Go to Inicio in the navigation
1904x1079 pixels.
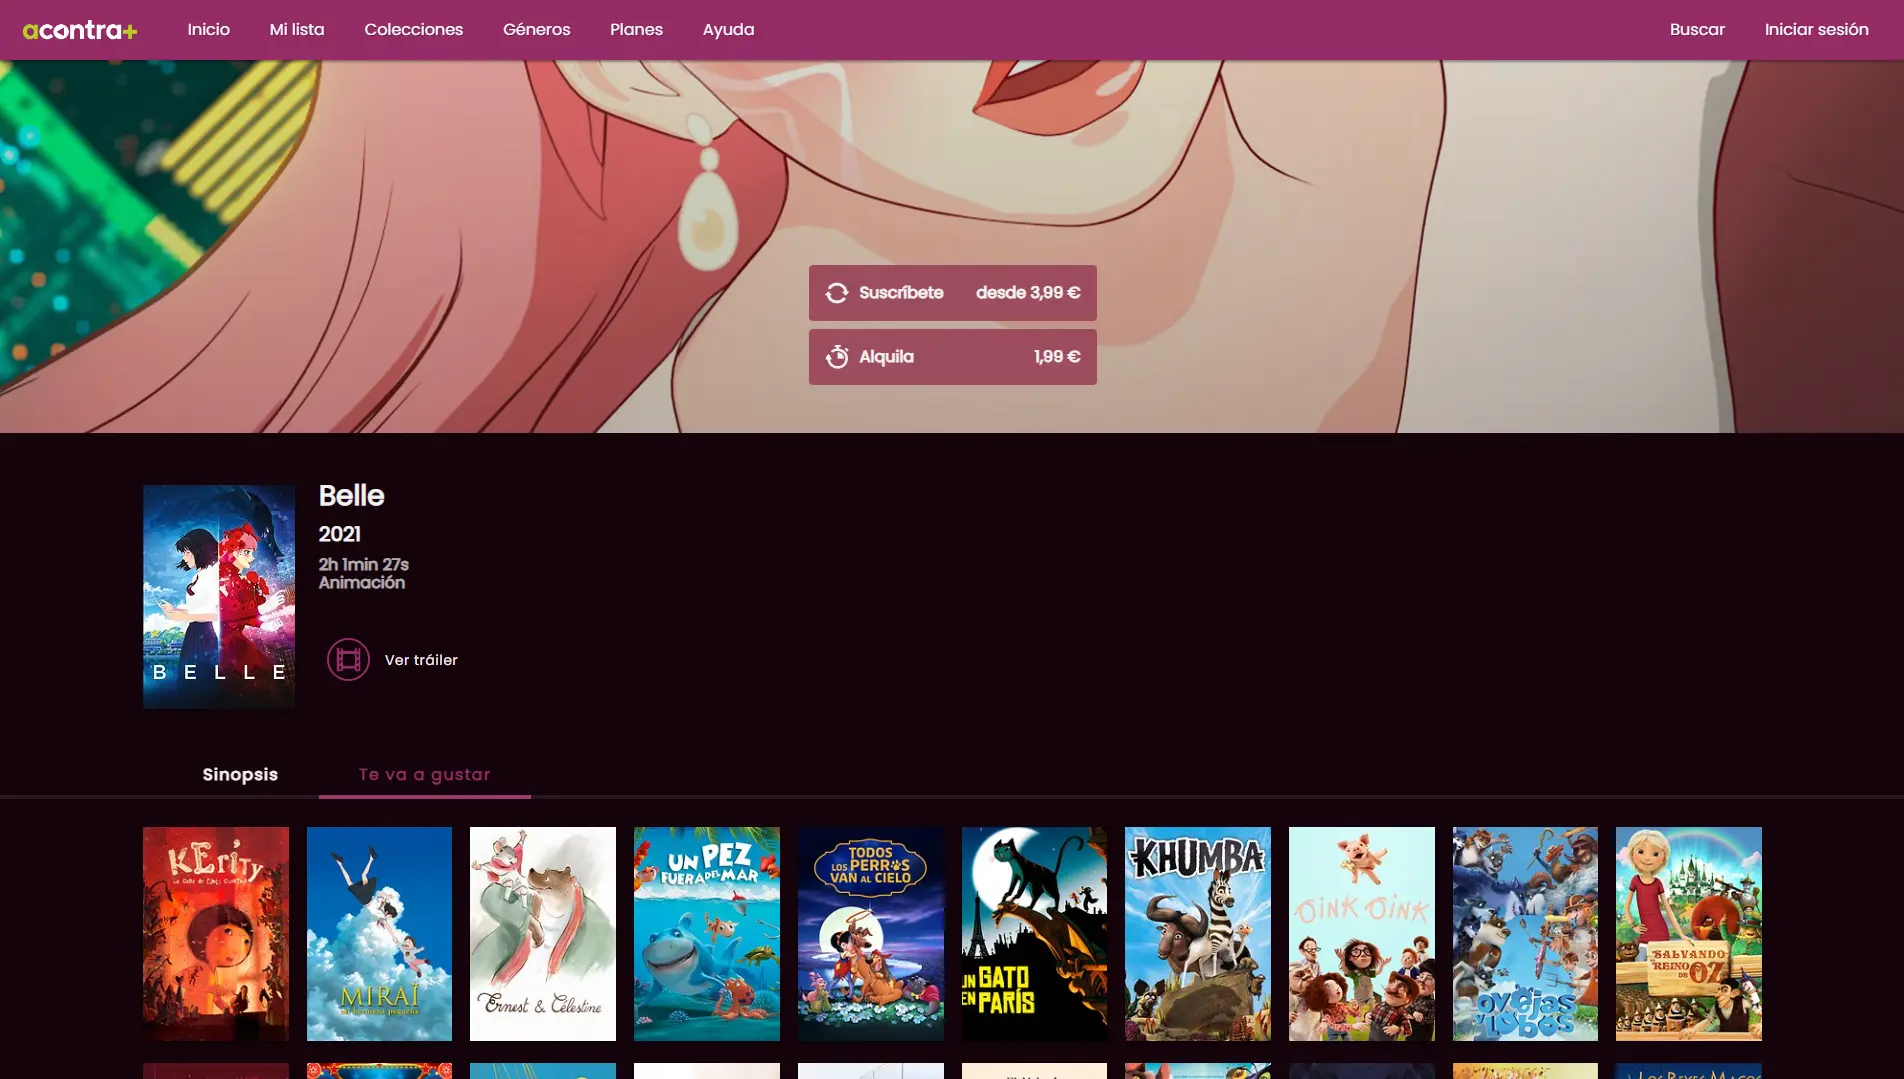[x=209, y=30]
